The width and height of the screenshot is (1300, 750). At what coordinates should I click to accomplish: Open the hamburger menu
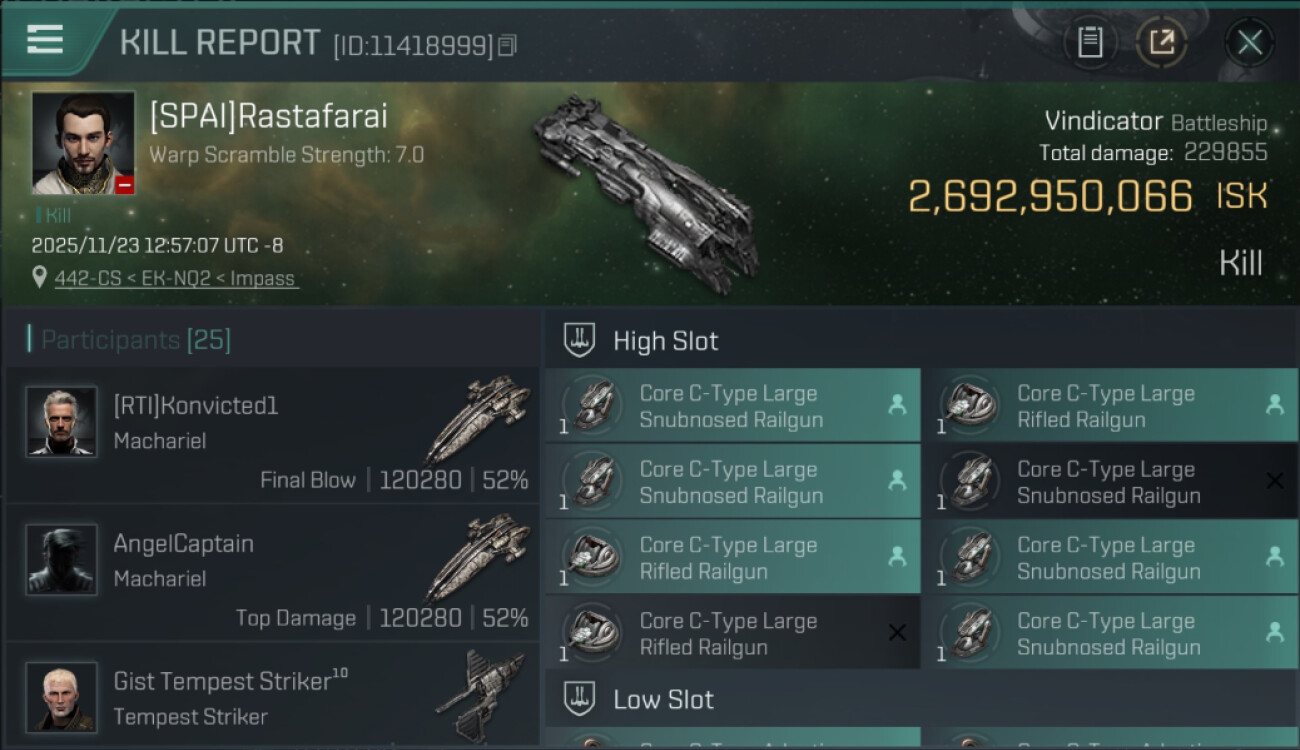tap(45, 40)
